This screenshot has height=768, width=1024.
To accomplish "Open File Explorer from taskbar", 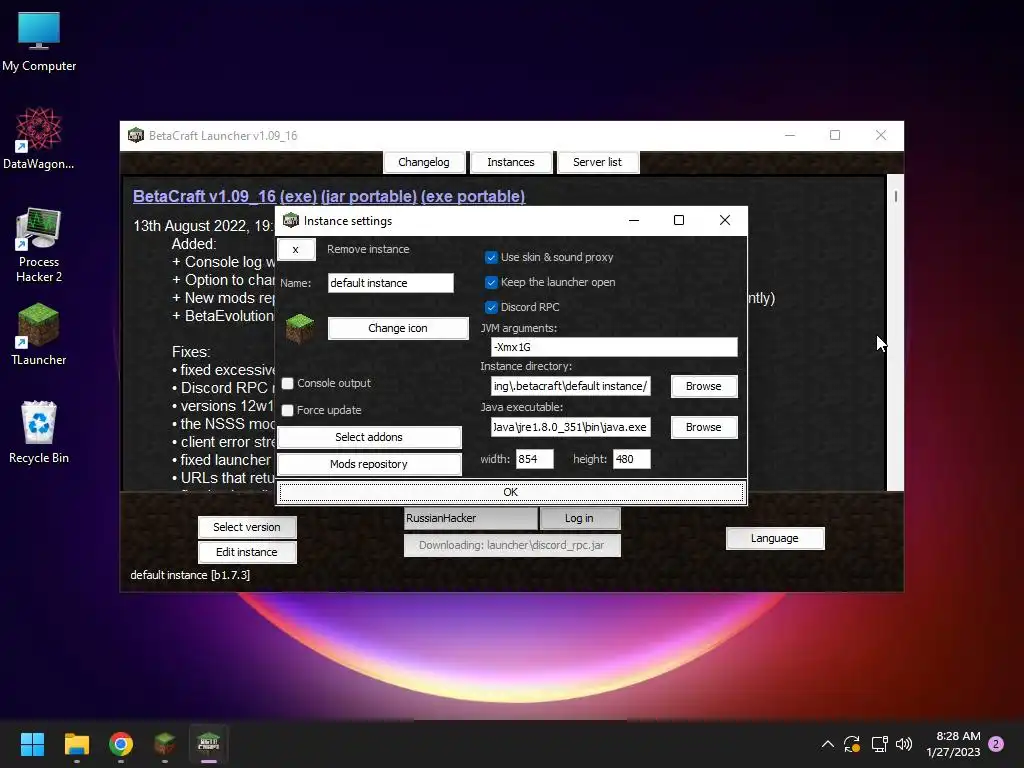I will [x=76, y=744].
